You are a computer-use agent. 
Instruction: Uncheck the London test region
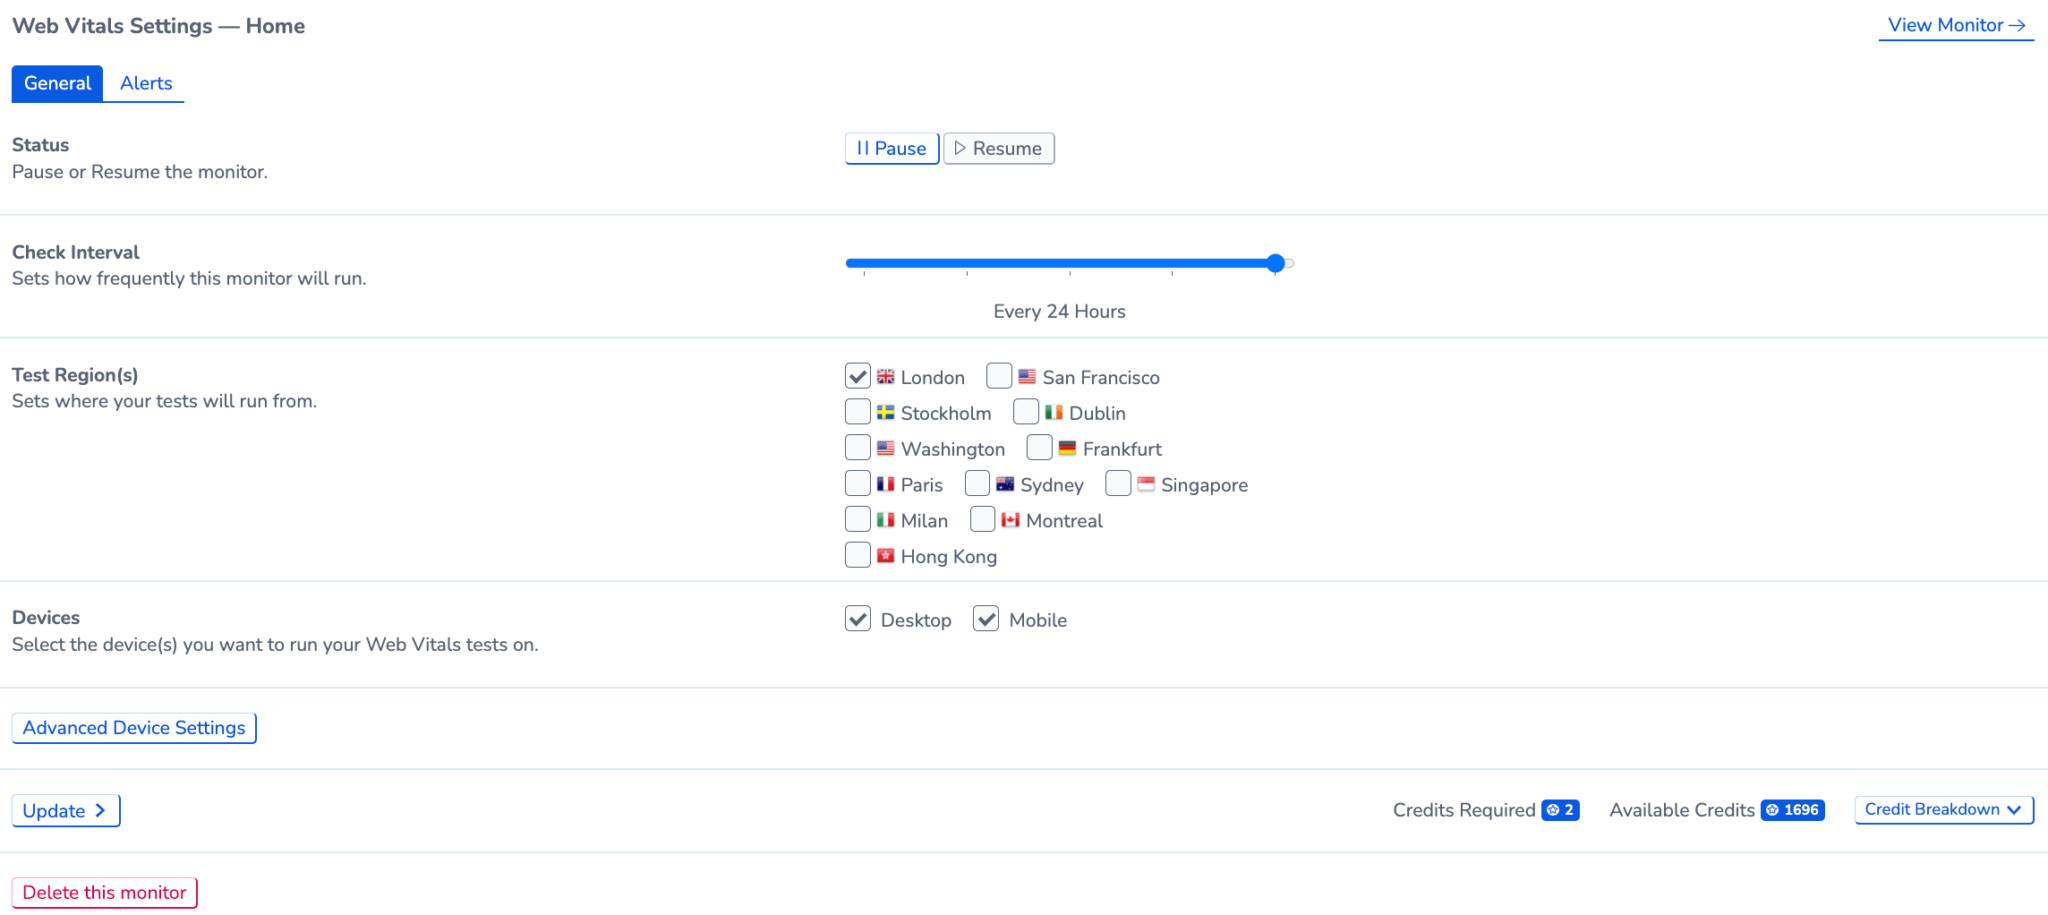pos(857,375)
